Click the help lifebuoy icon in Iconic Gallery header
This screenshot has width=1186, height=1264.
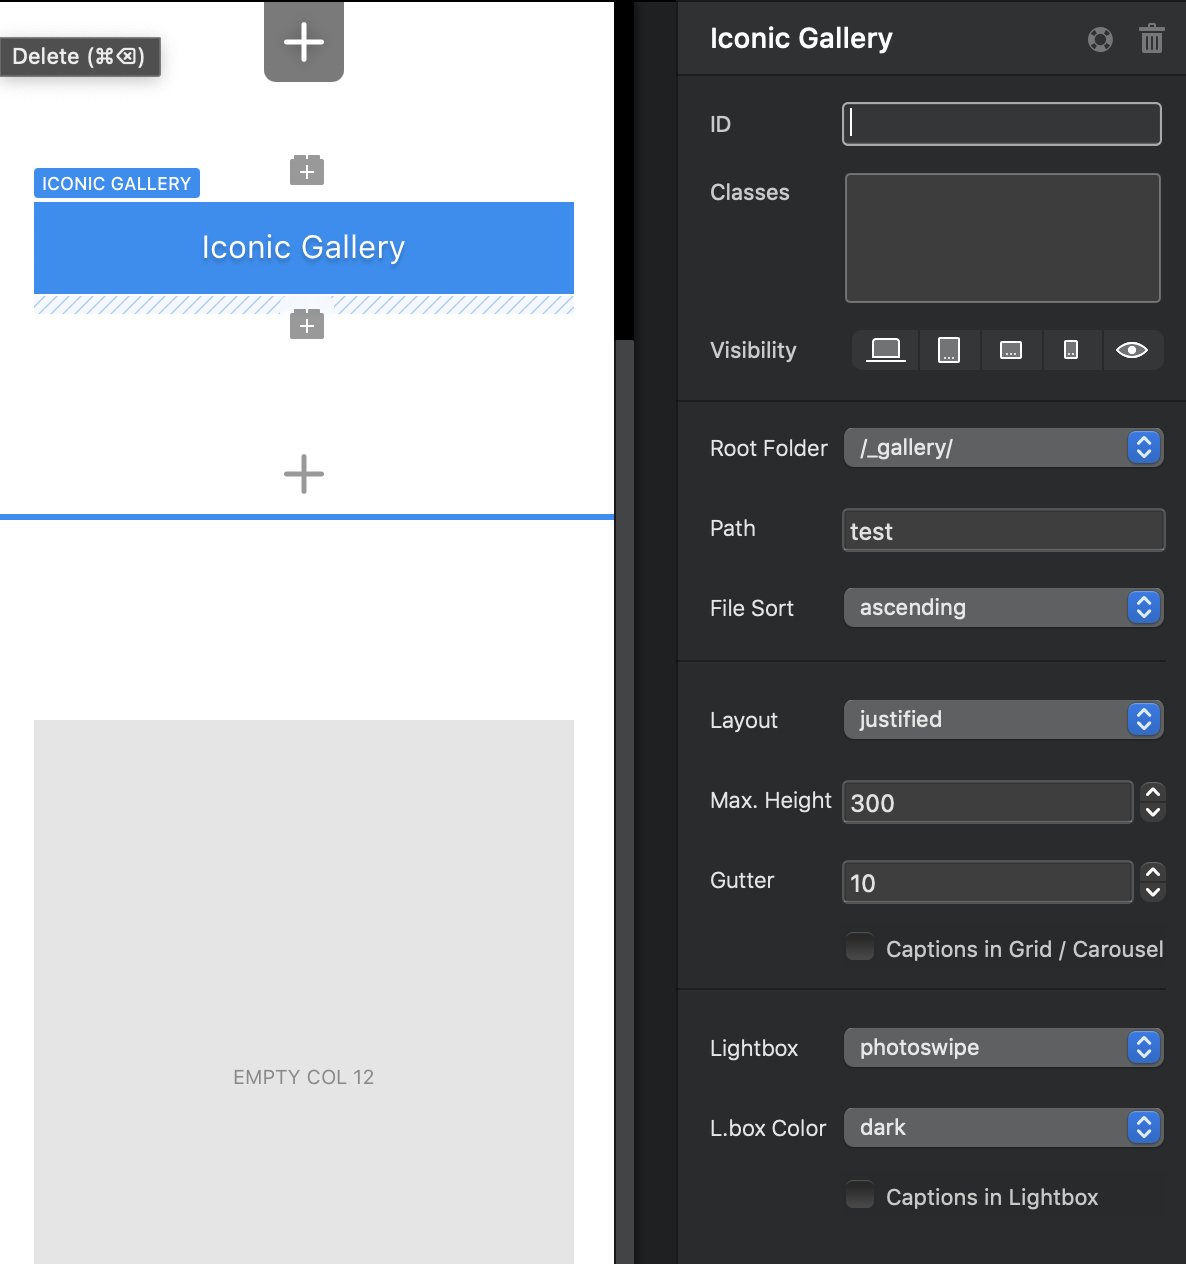[1100, 39]
